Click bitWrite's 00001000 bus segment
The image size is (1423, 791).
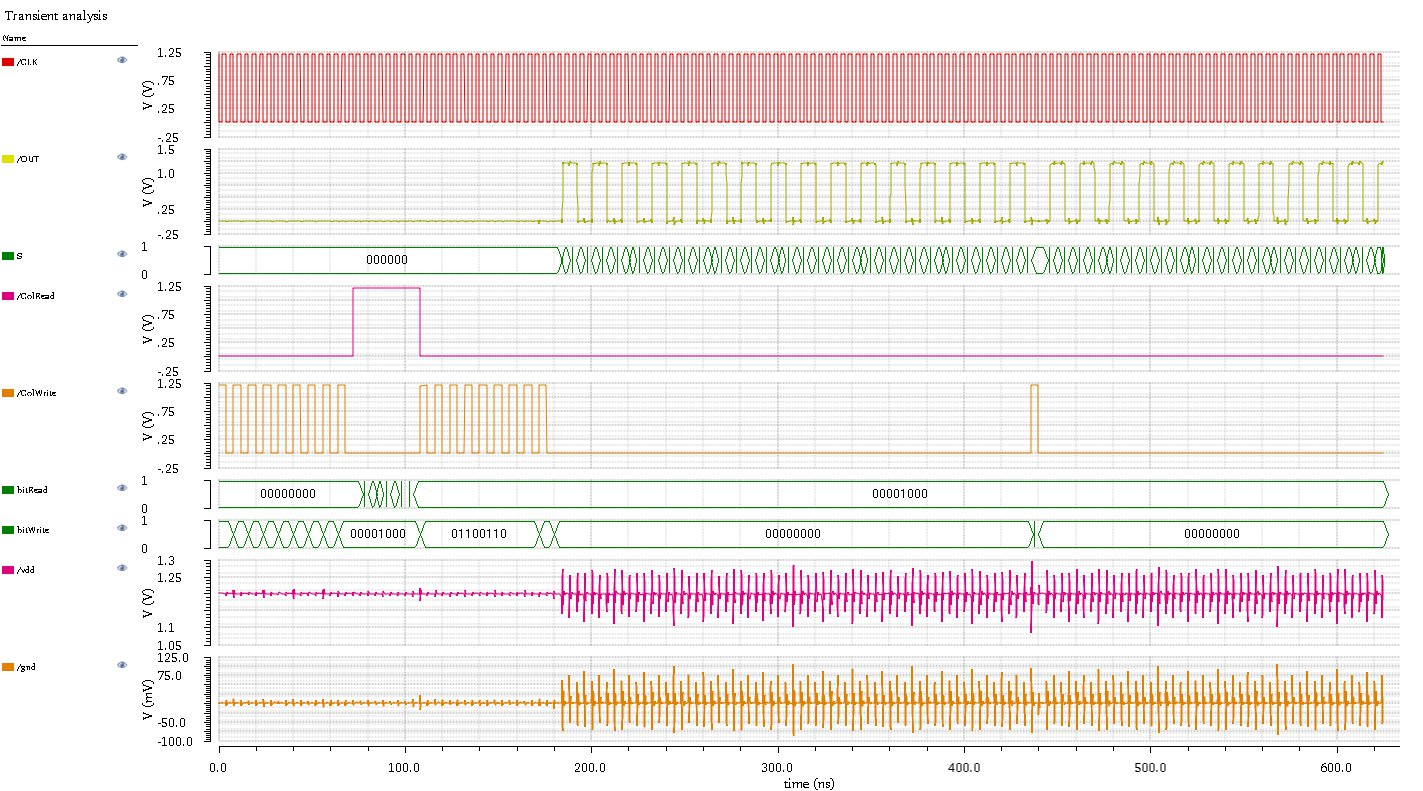pos(378,534)
